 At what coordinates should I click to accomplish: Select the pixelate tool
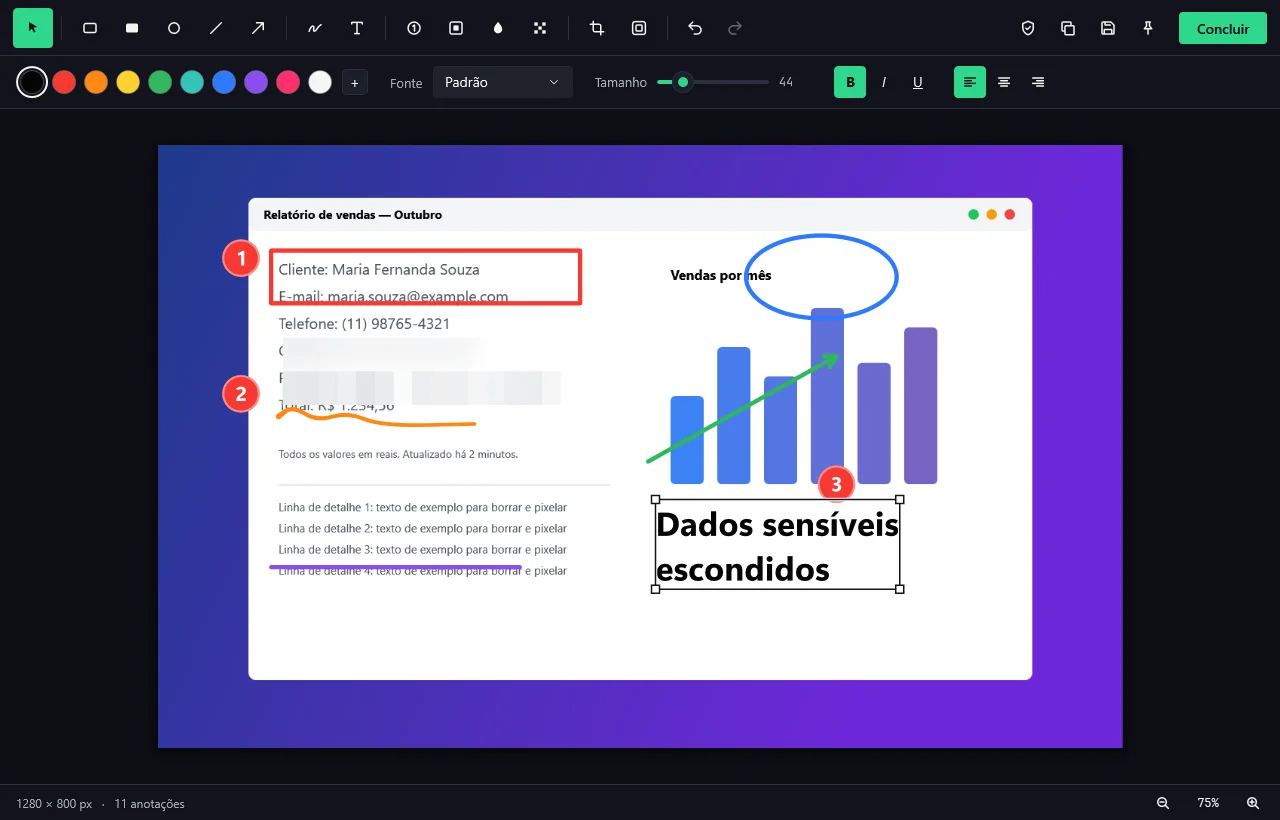coord(540,28)
